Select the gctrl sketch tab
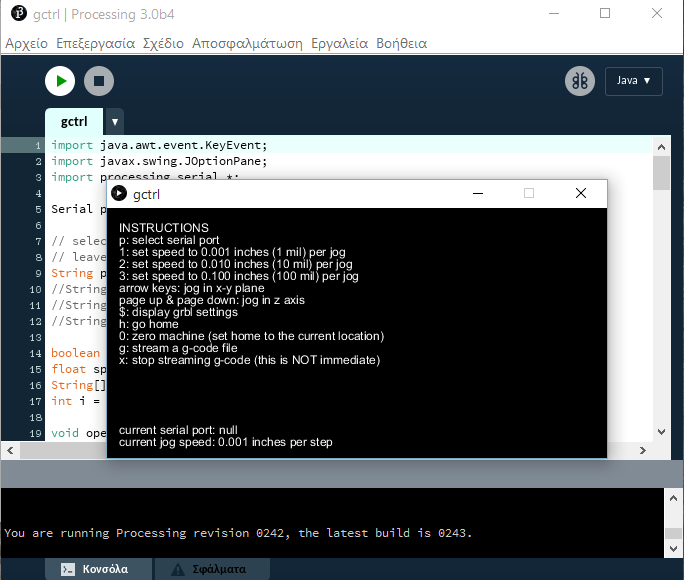Viewport: 684px width, 580px height. 74,121
